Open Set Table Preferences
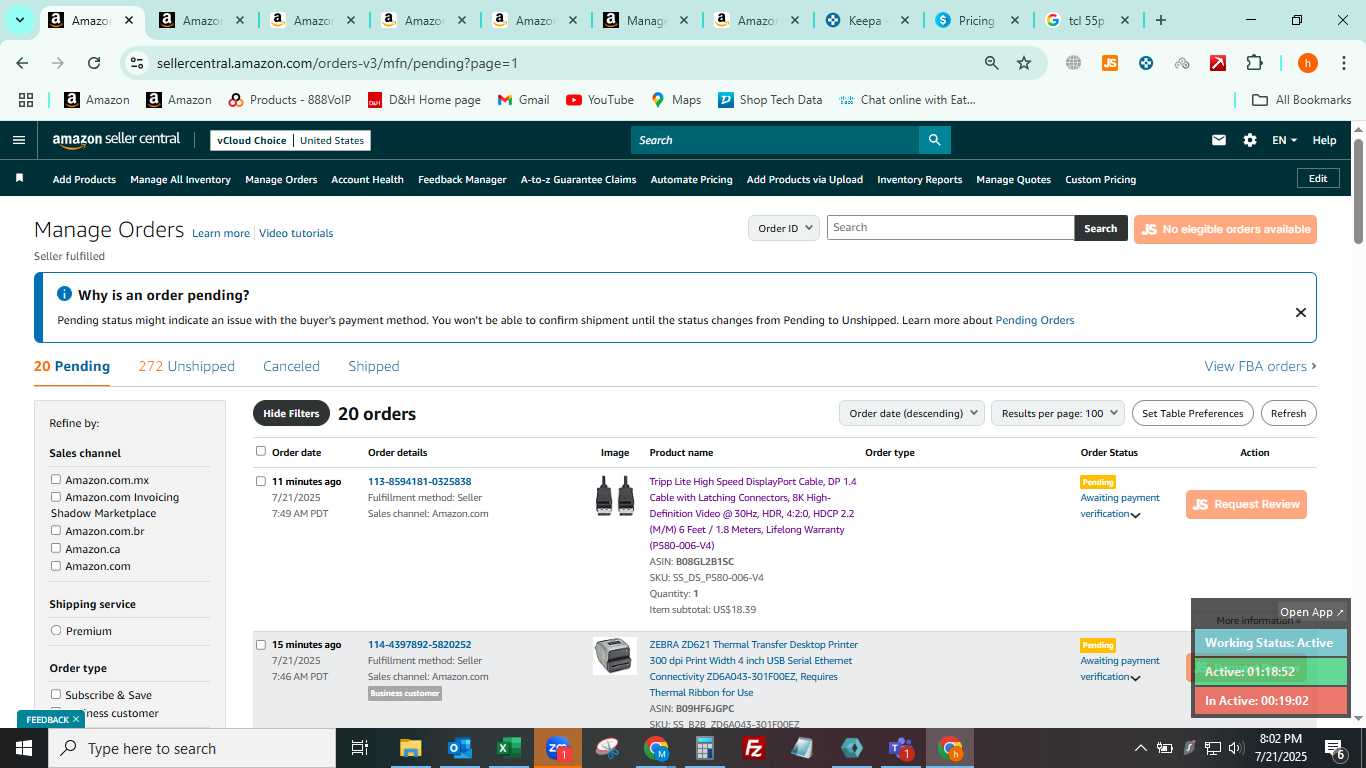This screenshot has height=768, width=1366. (1193, 413)
